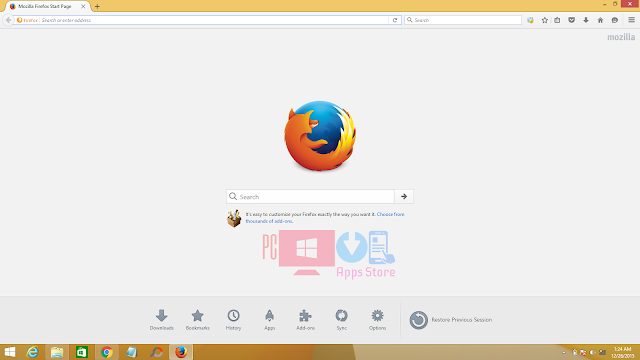This screenshot has width=640, height=360.
Task: Go back with the toolbar back arrow
Action: click(x=9, y=20)
